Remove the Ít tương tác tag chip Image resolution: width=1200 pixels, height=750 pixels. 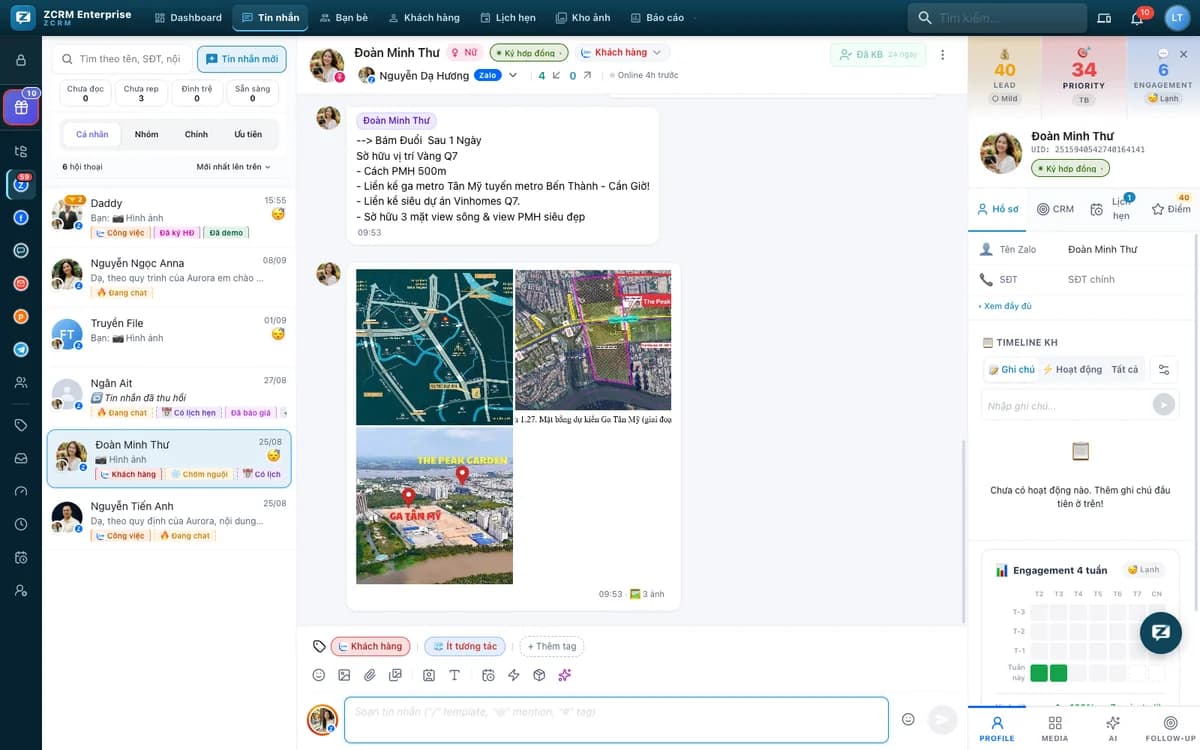coord(465,647)
